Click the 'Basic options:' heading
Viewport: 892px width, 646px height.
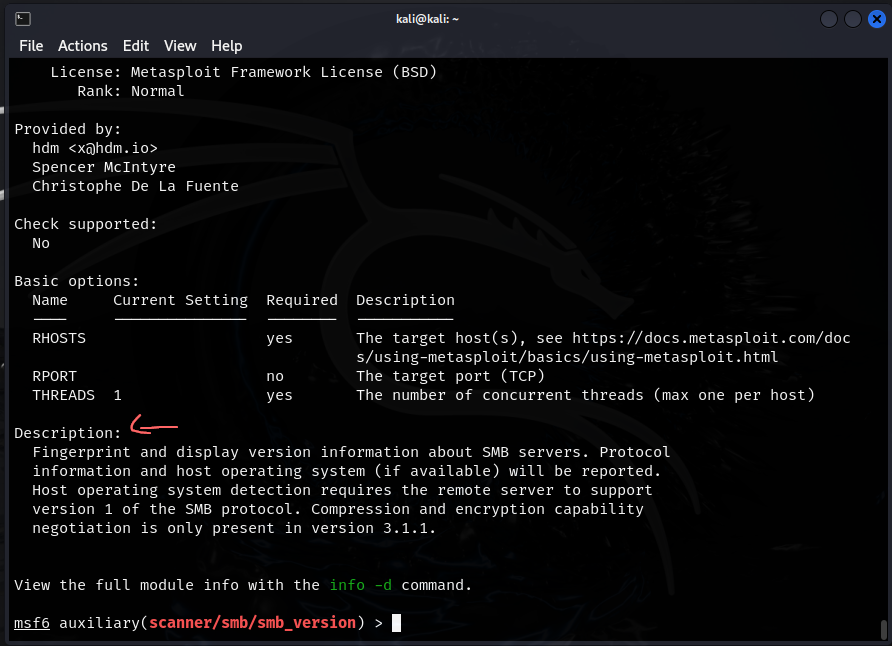(77, 281)
